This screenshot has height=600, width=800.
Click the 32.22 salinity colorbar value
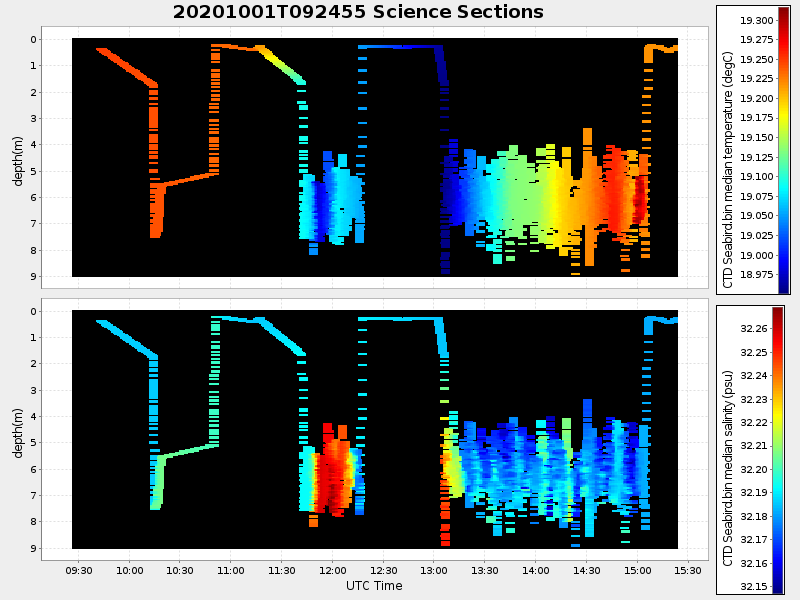tap(754, 423)
